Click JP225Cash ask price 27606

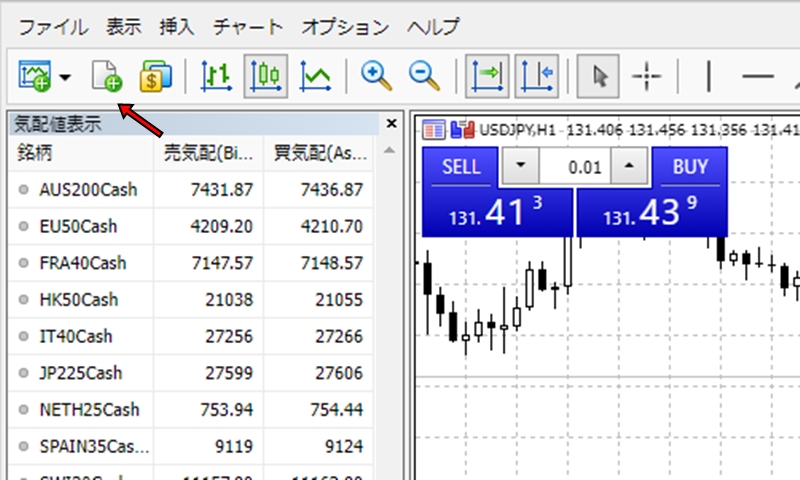point(339,373)
